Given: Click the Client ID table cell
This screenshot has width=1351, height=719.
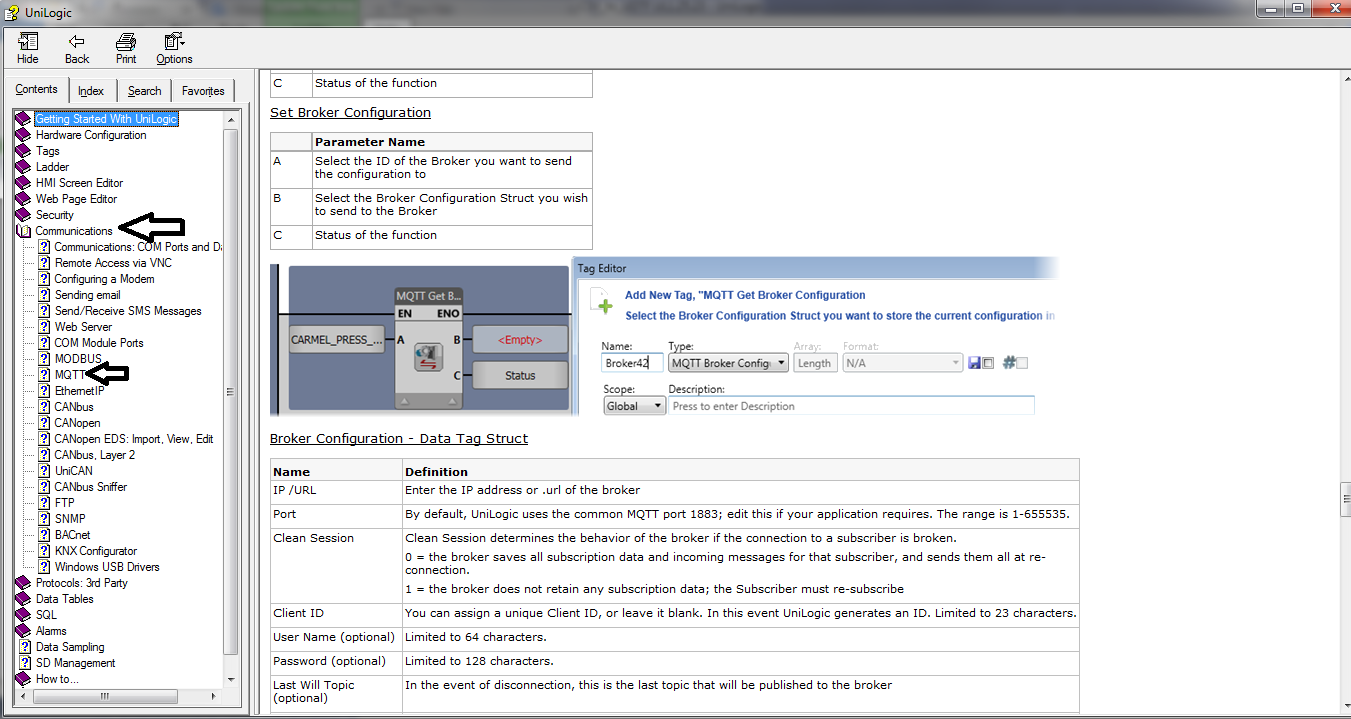Looking at the screenshot, I should click(336, 615).
